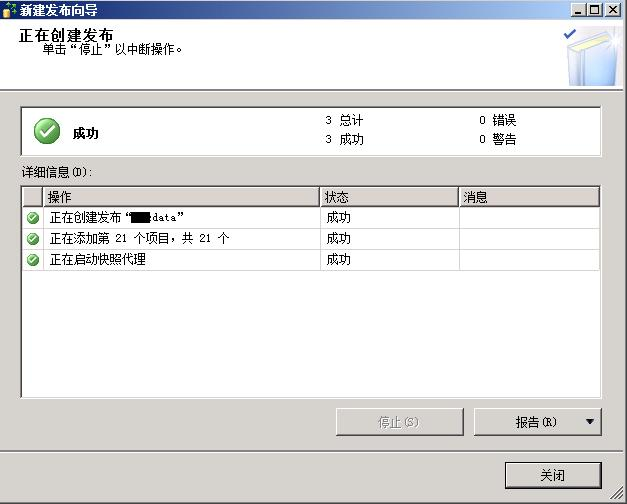Minimize the 新建发布向导 window
Viewport: 627px width, 504px height.
578,10
